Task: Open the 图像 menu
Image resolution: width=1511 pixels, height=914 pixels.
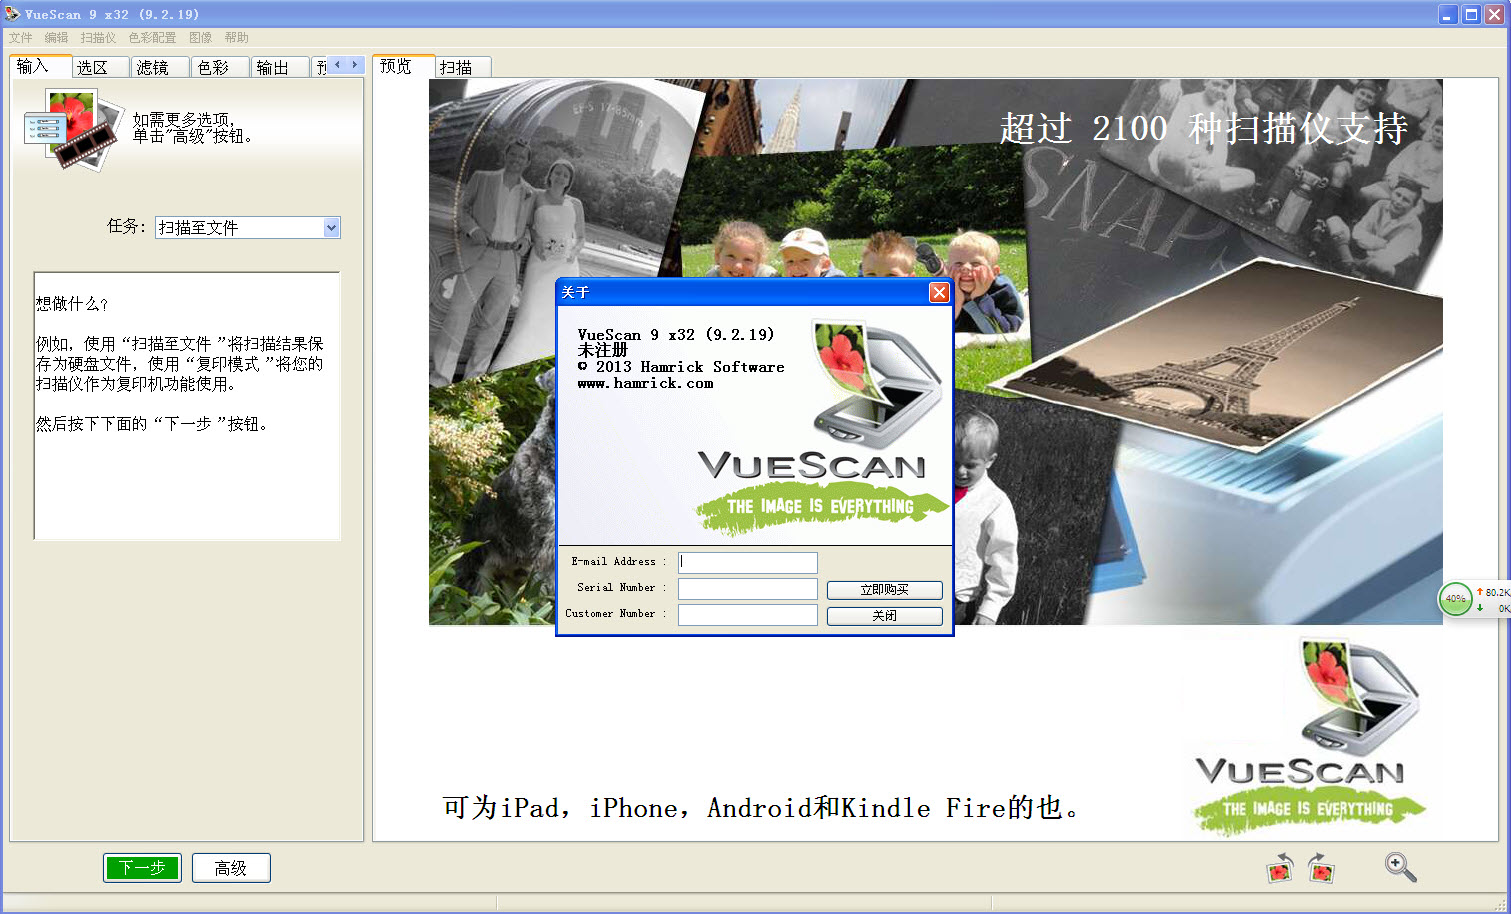Action: coord(201,38)
